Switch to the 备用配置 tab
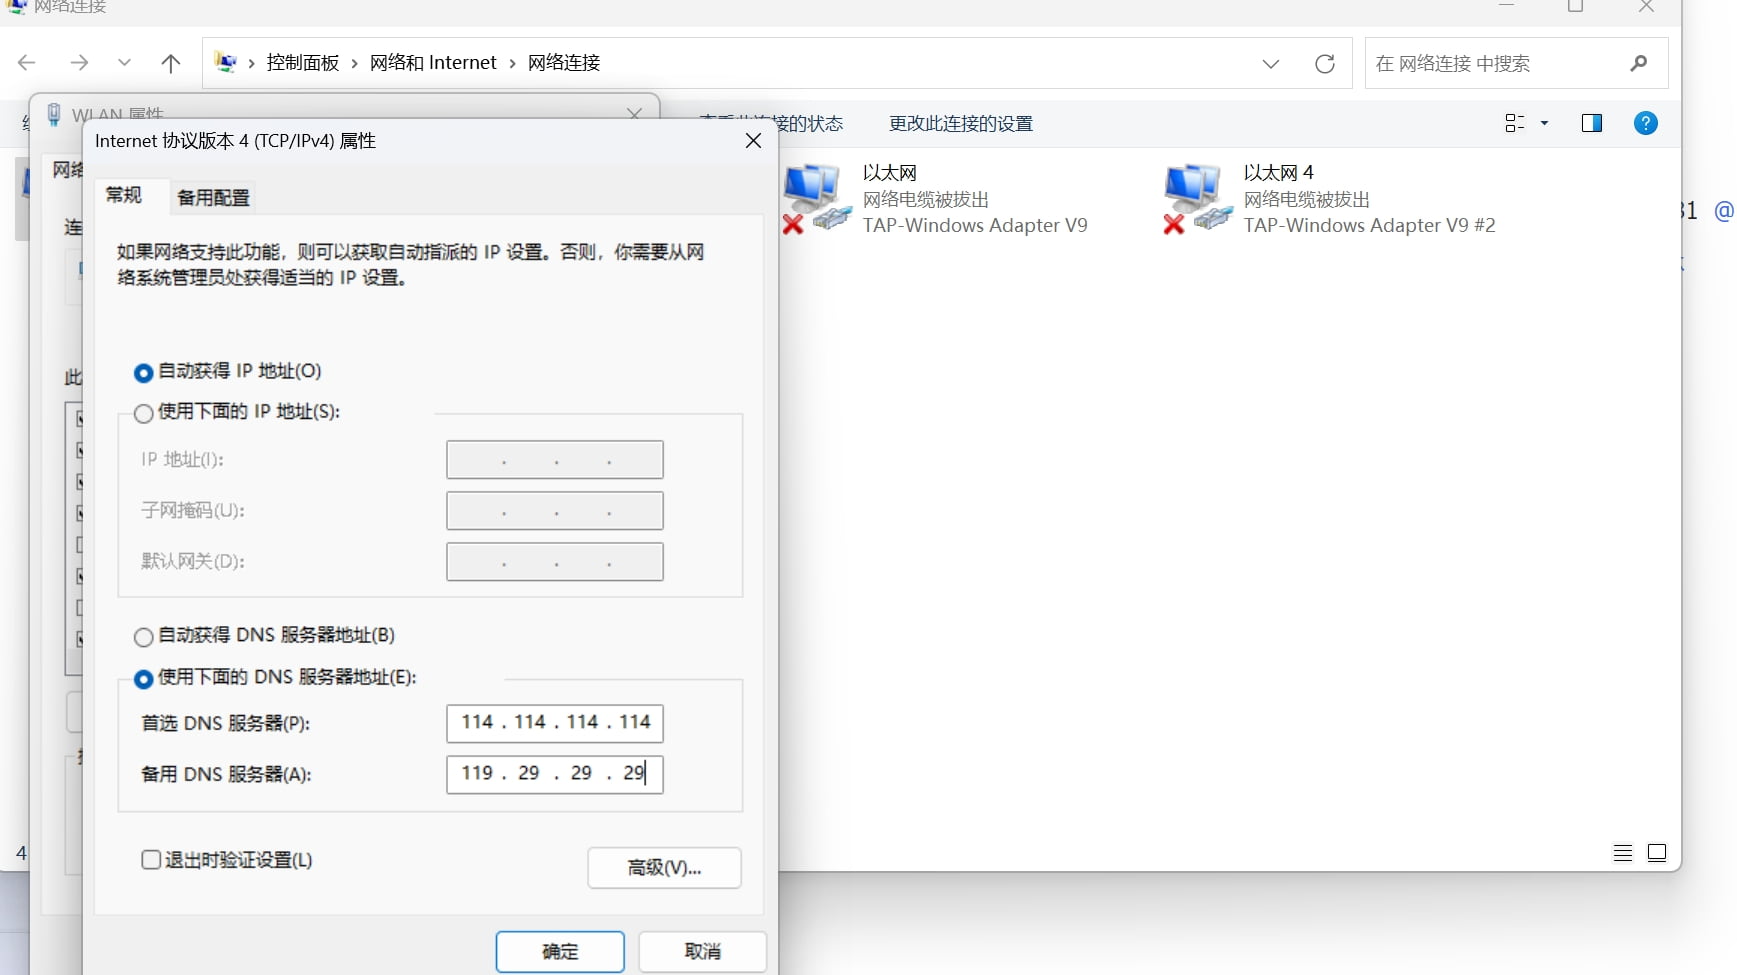The width and height of the screenshot is (1737, 975). coord(213,197)
